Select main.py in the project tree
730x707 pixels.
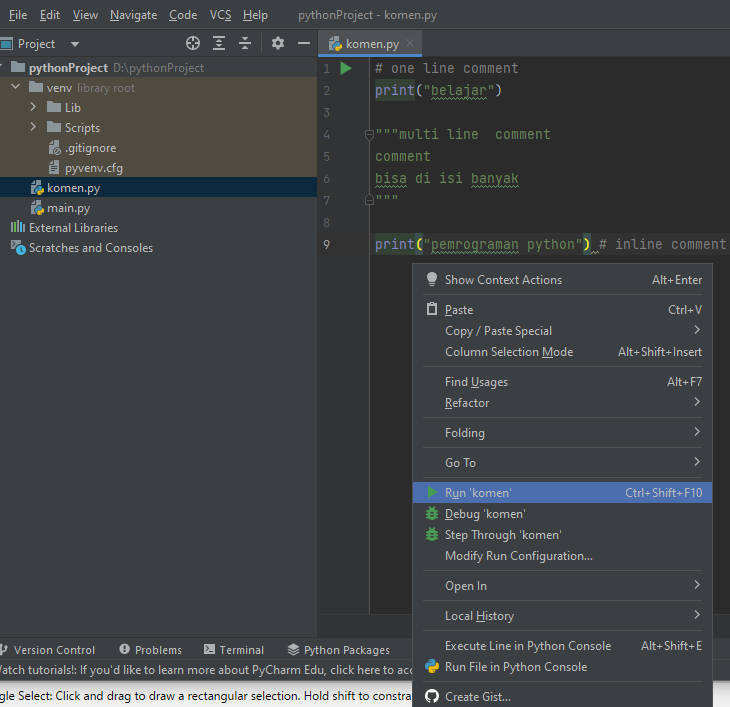[x=158, y=208]
